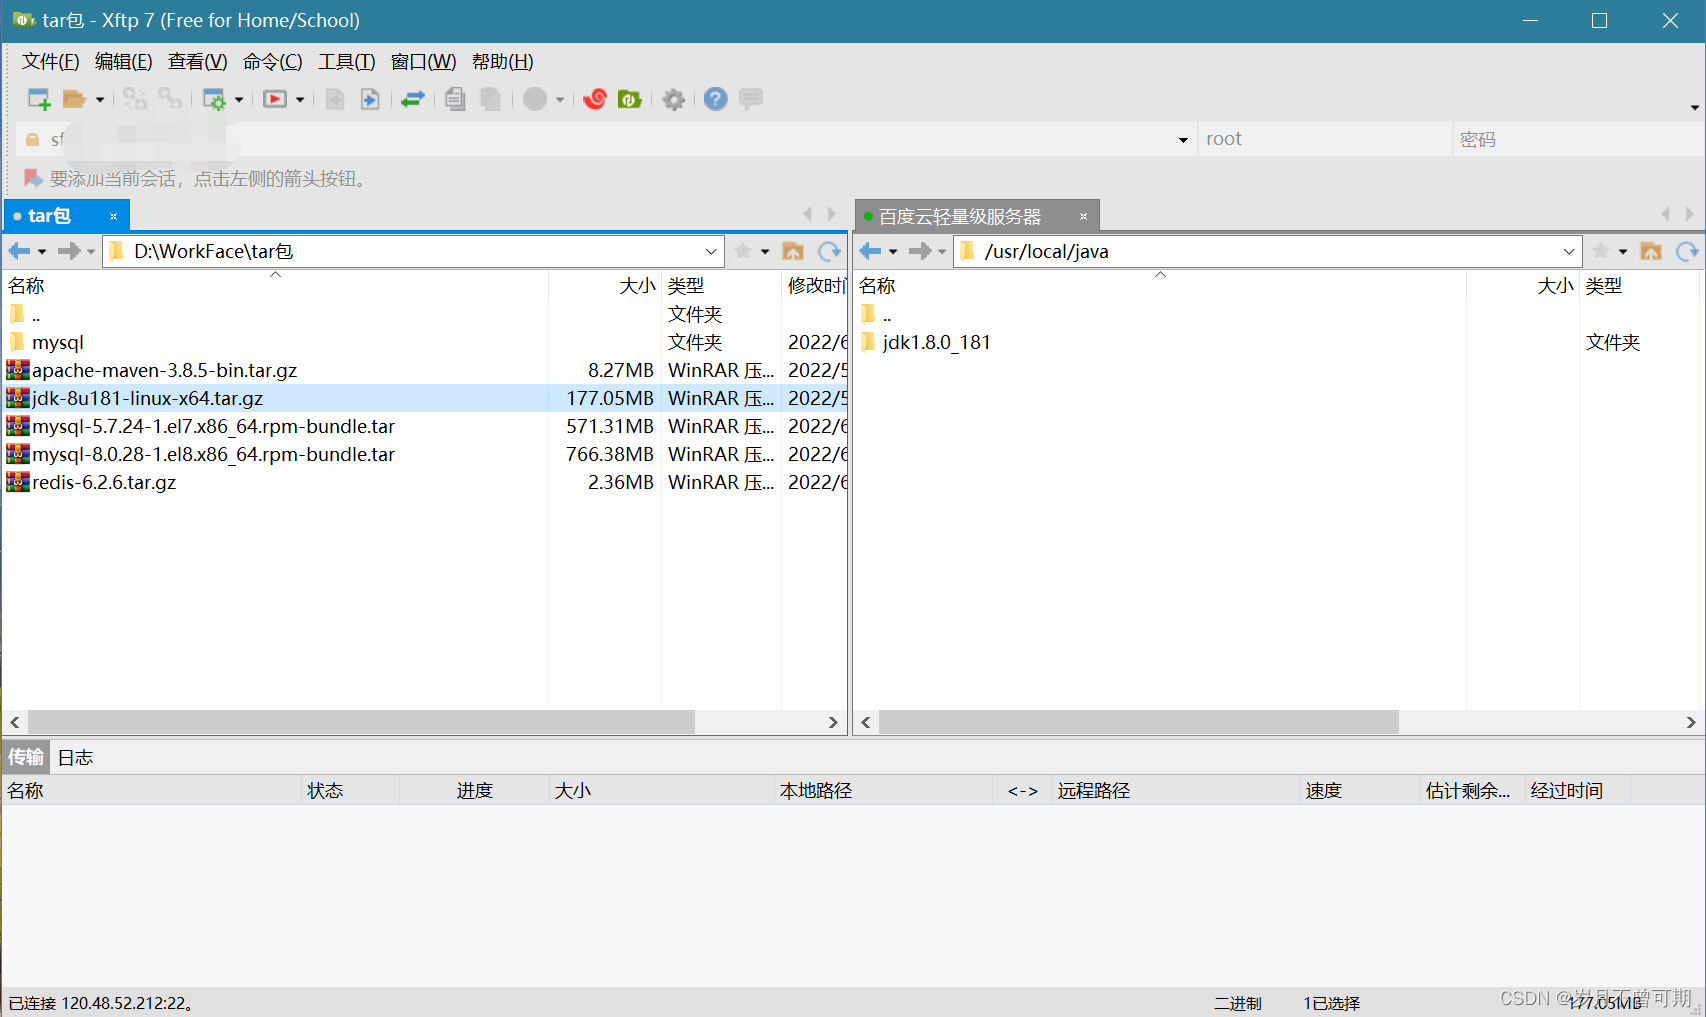Viewport: 1706px width, 1017px height.
Task: Click the green Xftp launch icon
Action: [629, 99]
